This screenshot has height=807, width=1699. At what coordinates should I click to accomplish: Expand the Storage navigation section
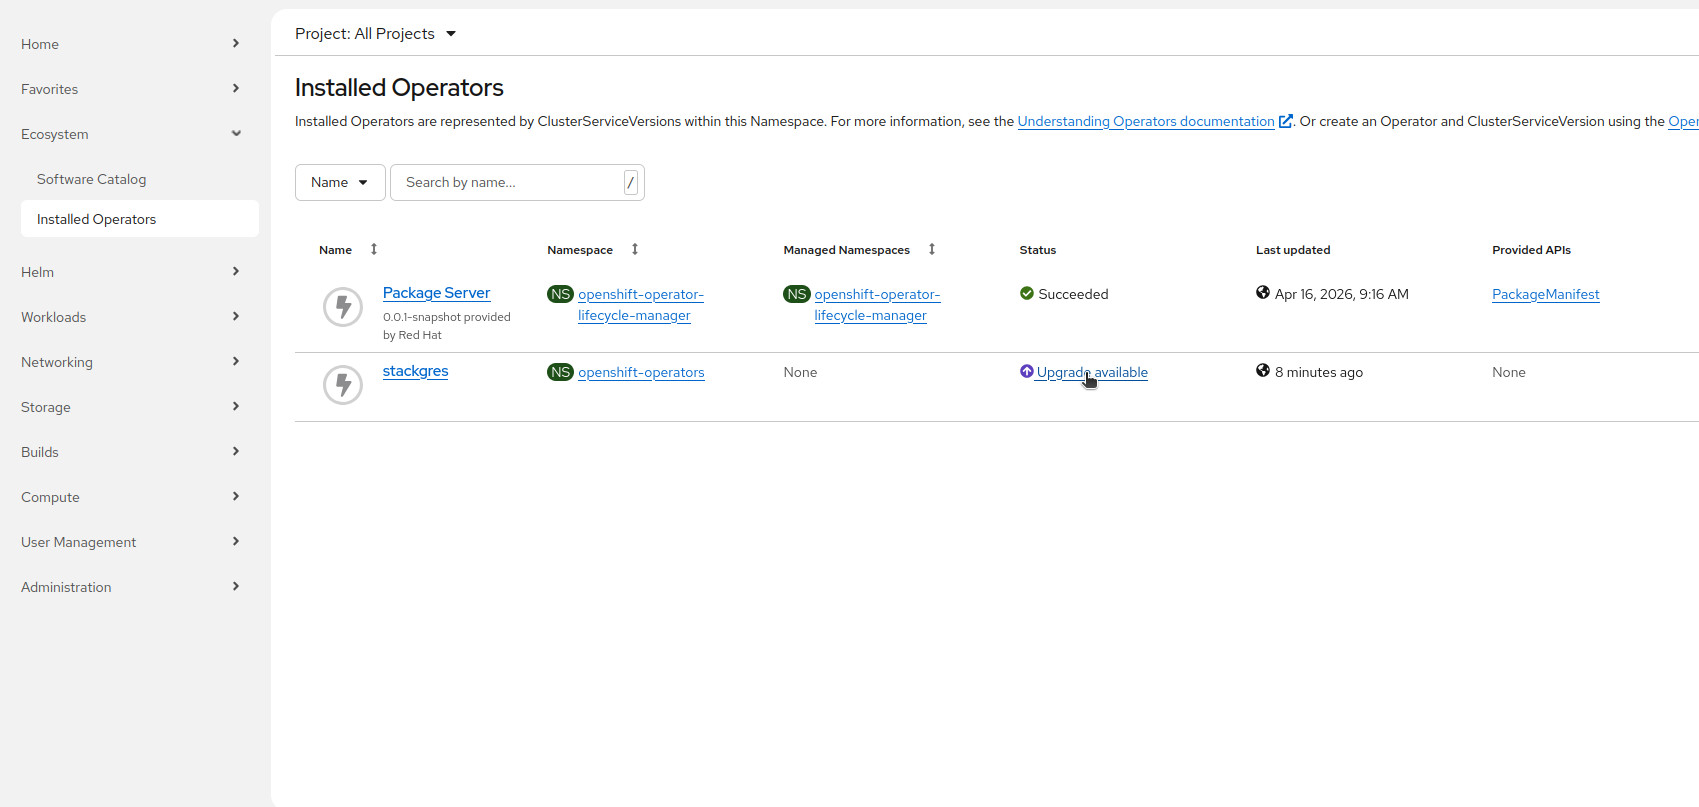pyautogui.click(x=130, y=407)
